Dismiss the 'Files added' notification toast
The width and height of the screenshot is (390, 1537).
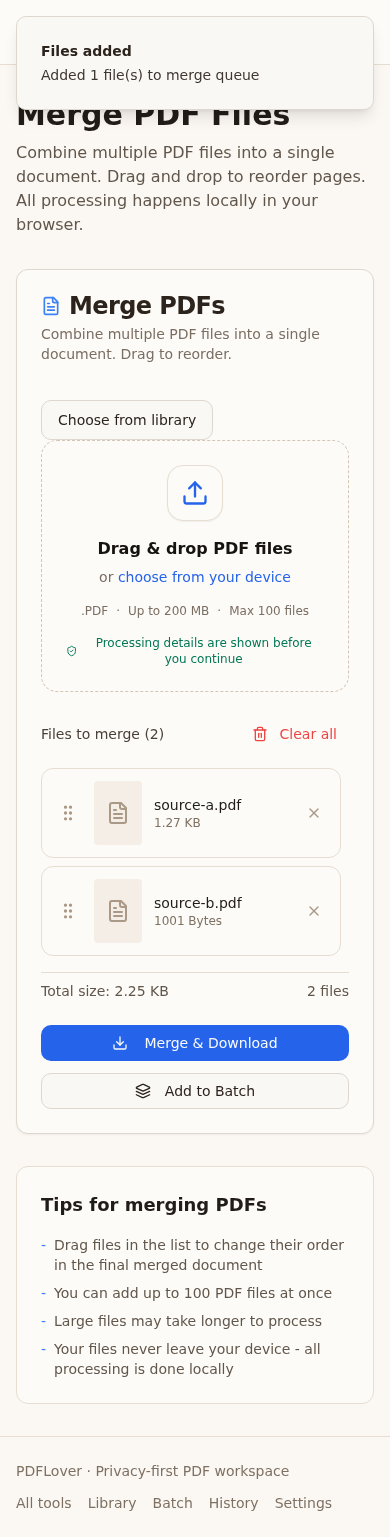click(x=195, y=63)
